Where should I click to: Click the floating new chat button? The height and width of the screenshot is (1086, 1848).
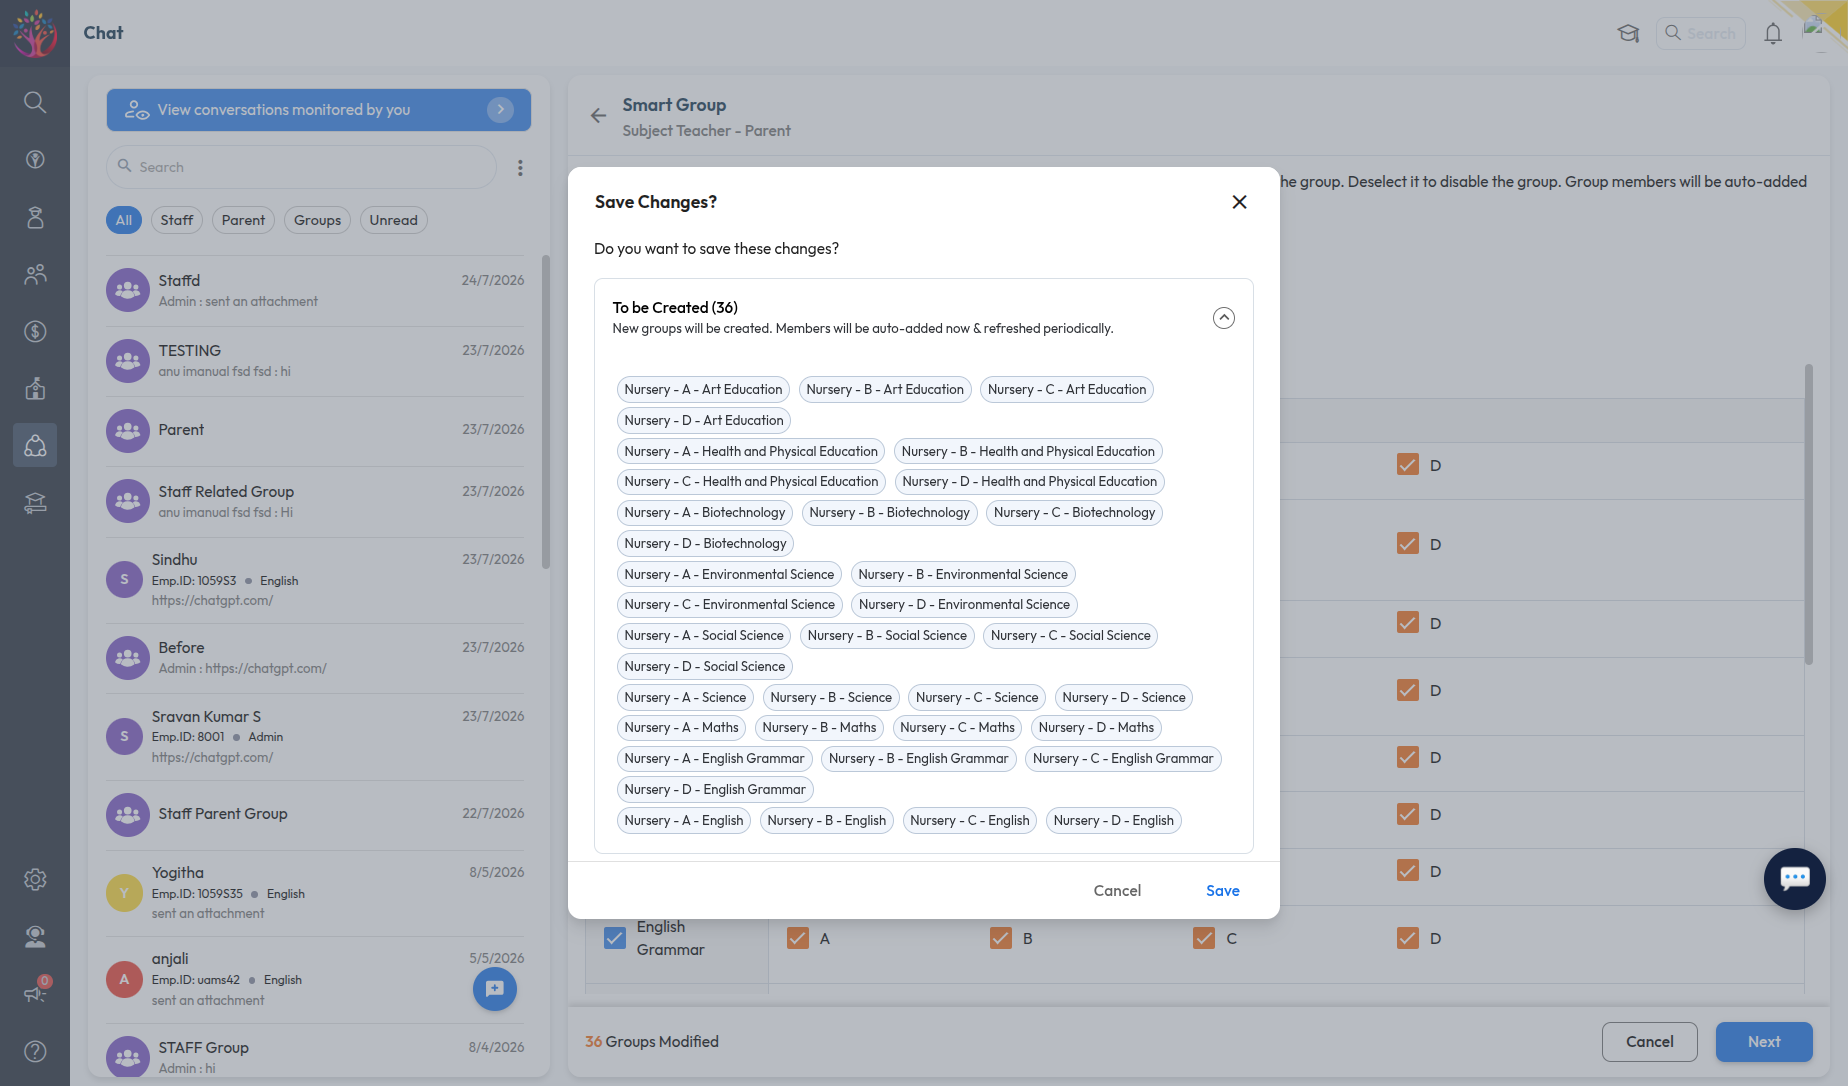495,989
